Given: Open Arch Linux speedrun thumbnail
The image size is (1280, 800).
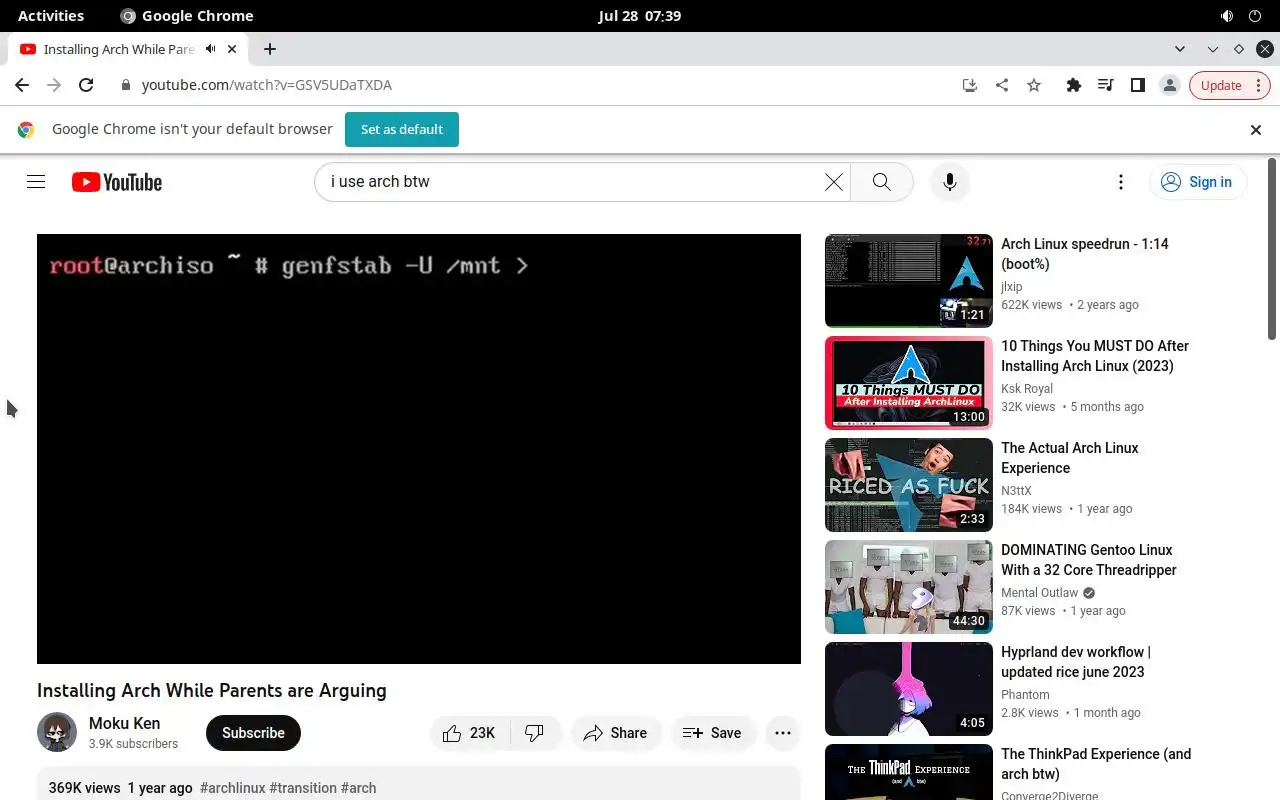Looking at the screenshot, I should coord(909,281).
